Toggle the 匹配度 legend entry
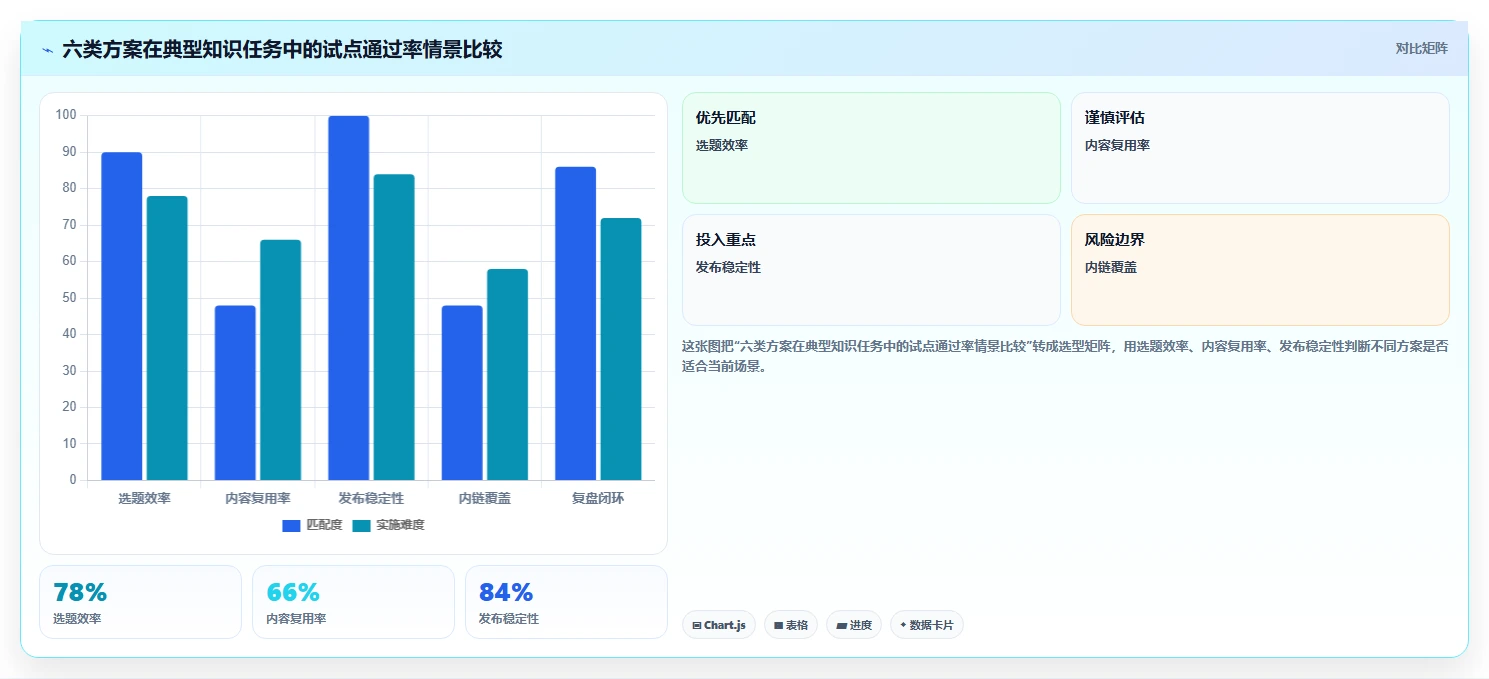Viewport: 1489px width, 679px height. [x=312, y=525]
